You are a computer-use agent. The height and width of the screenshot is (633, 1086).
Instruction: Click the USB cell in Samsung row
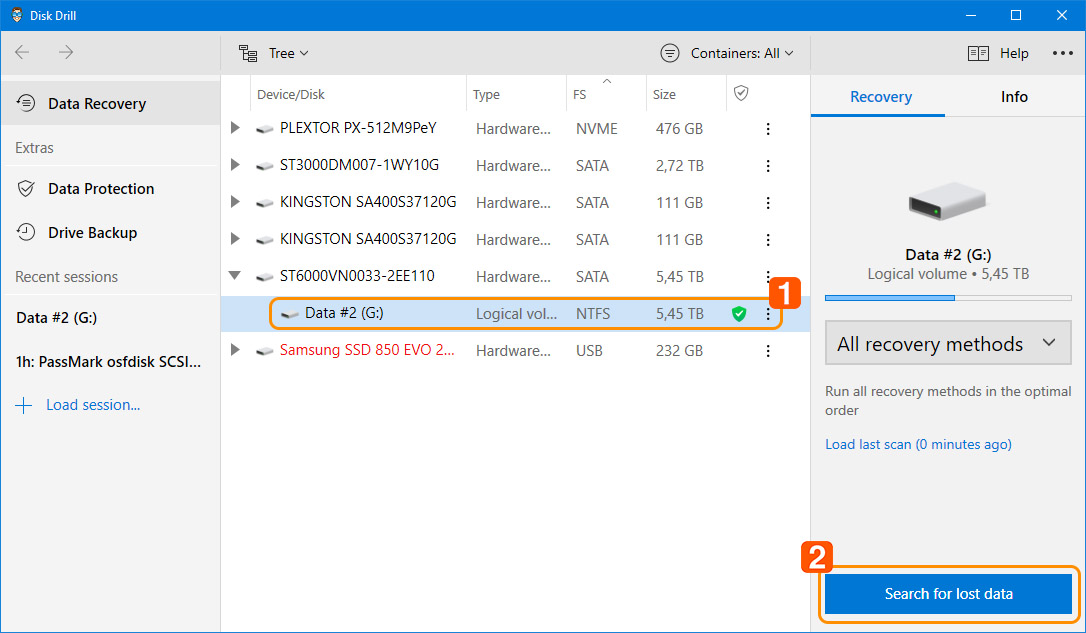(x=589, y=351)
